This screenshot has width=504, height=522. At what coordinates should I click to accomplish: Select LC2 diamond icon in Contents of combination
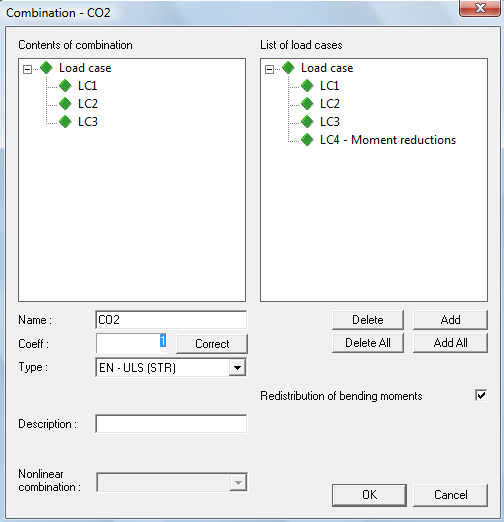click(x=65, y=104)
